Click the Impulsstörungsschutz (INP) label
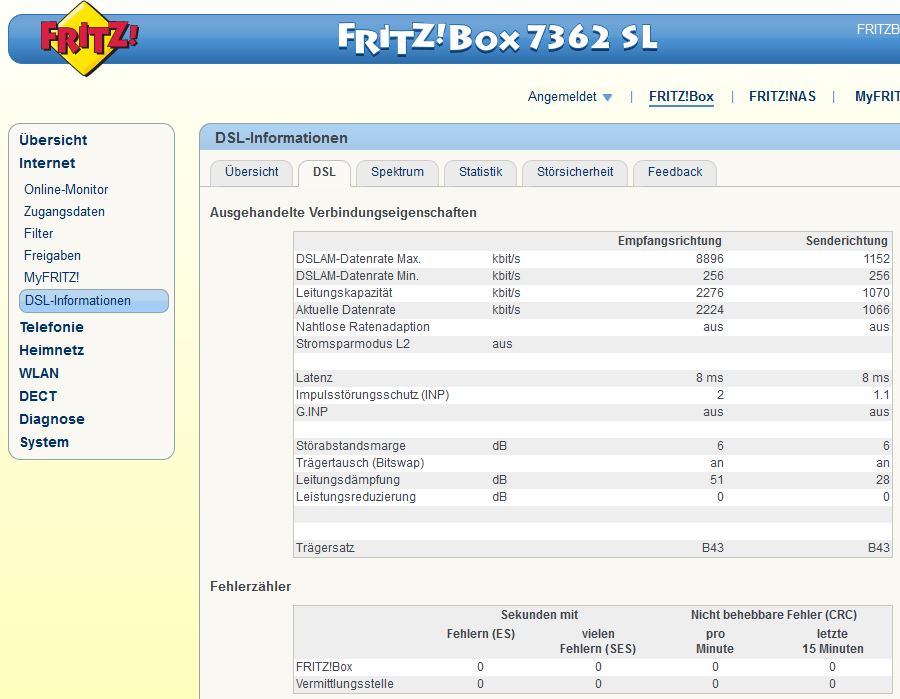The height and width of the screenshot is (699, 900). pos(373,395)
